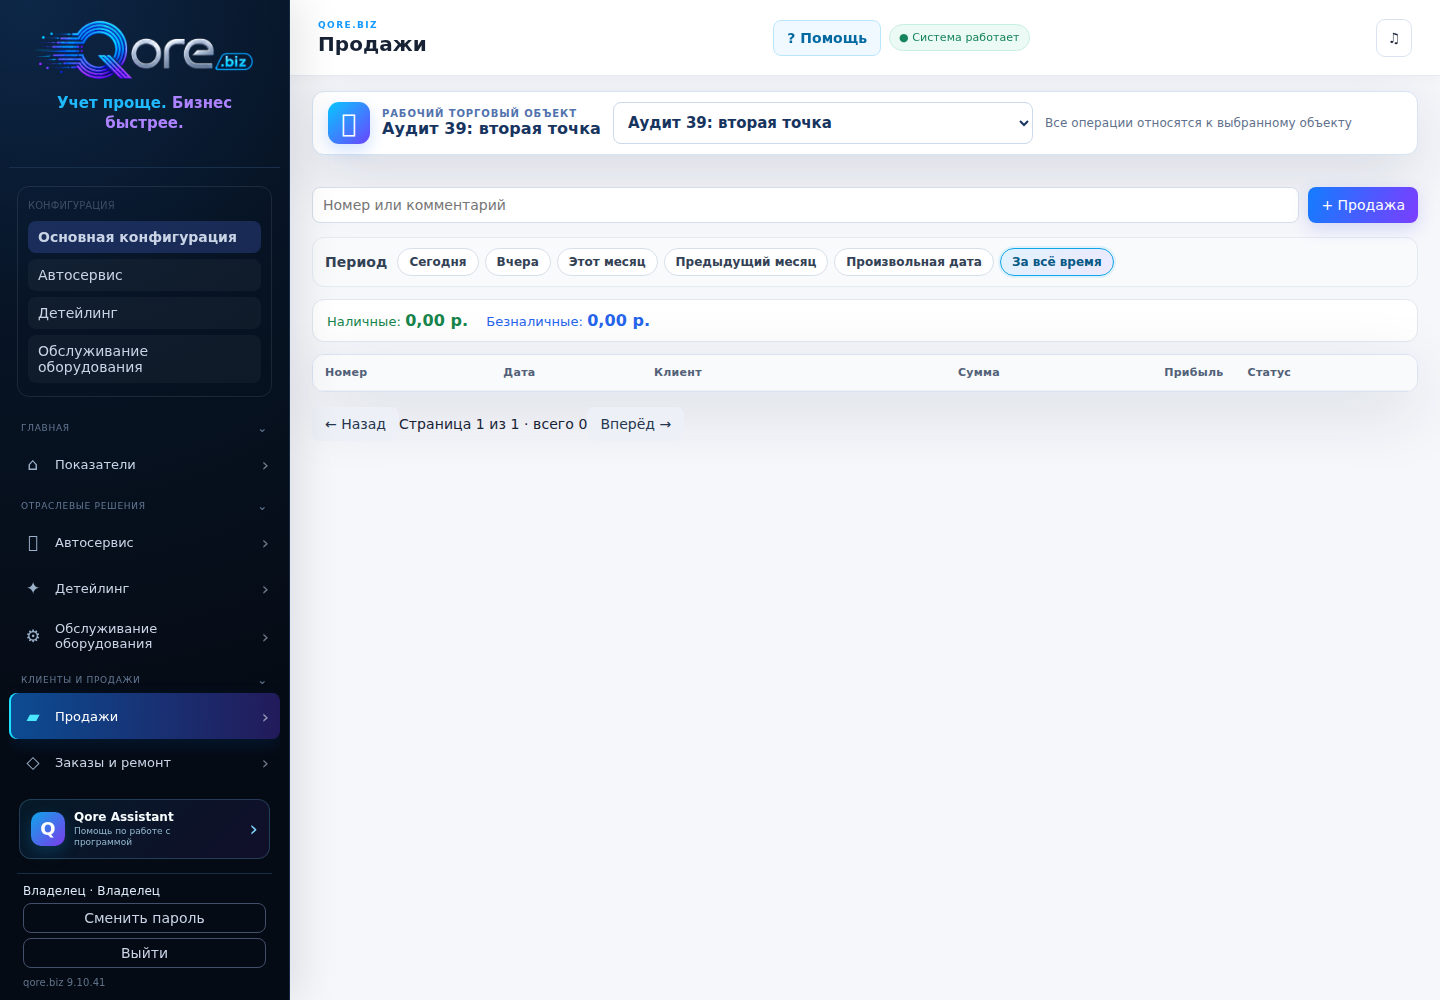Click the Автосервис menu icon
The width and height of the screenshot is (1440, 1000).
coord(33,543)
